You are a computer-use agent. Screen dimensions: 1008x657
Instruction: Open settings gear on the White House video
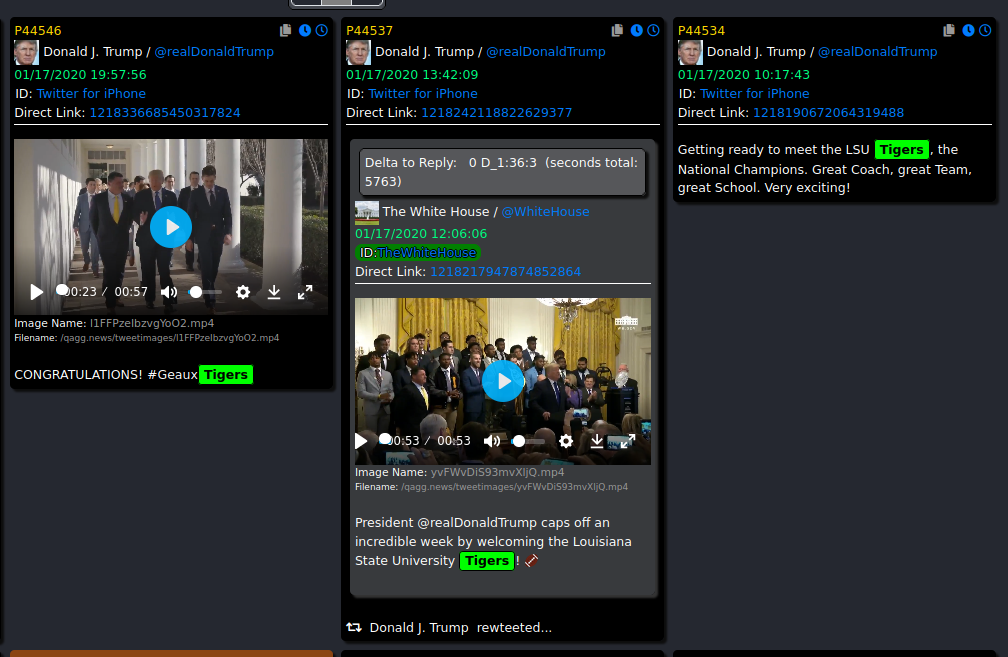click(566, 441)
